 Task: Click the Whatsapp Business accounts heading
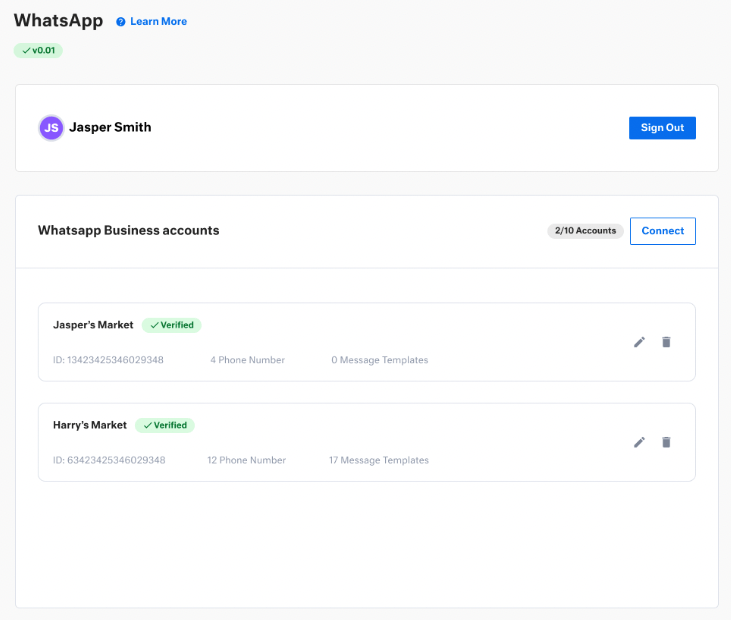(129, 230)
